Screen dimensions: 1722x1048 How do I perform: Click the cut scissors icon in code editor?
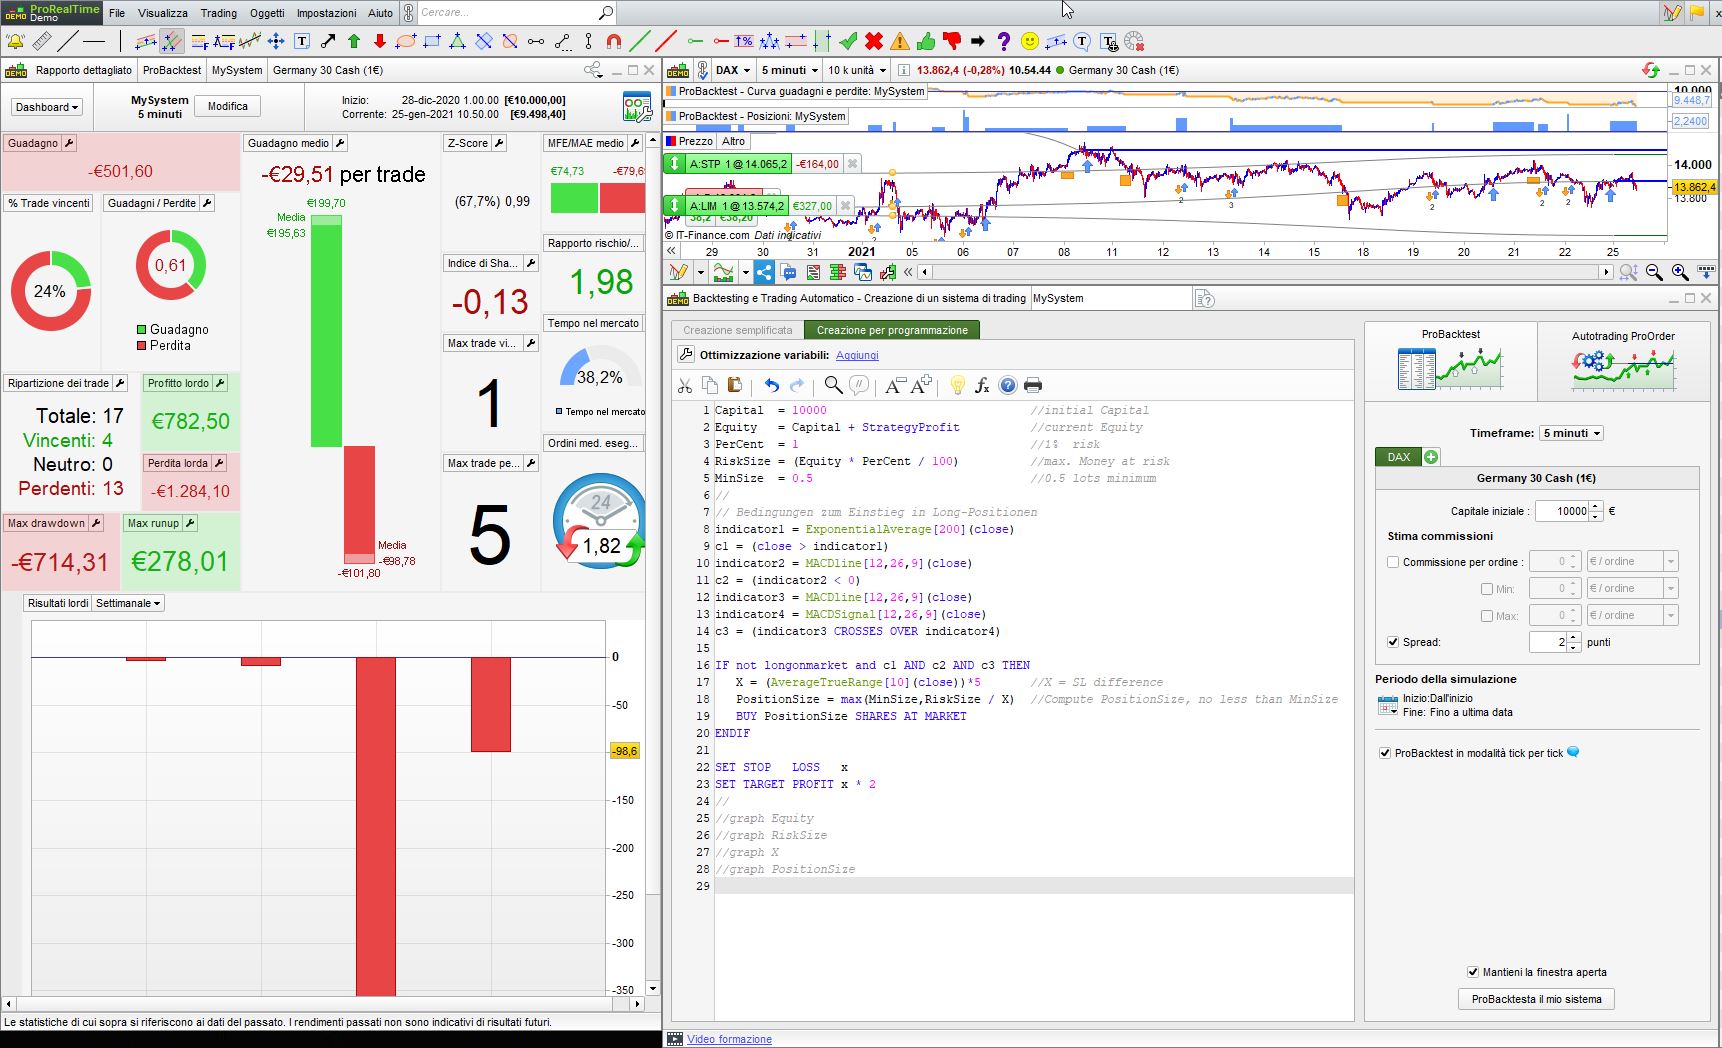(x=685, y=386)
